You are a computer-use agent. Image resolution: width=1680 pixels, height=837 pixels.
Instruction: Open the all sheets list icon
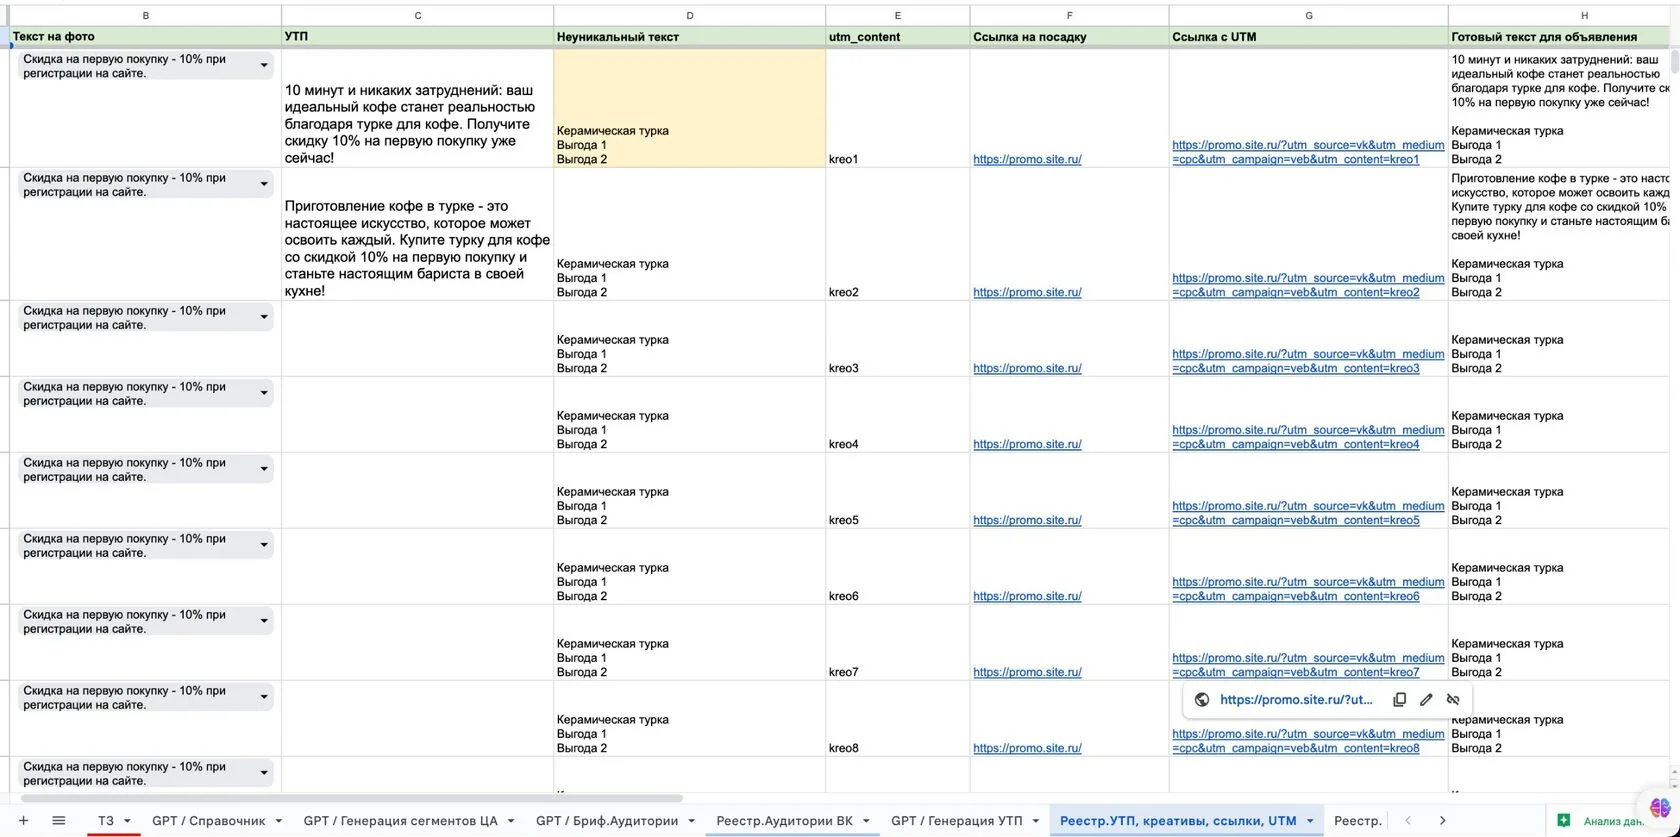(58, 821)
